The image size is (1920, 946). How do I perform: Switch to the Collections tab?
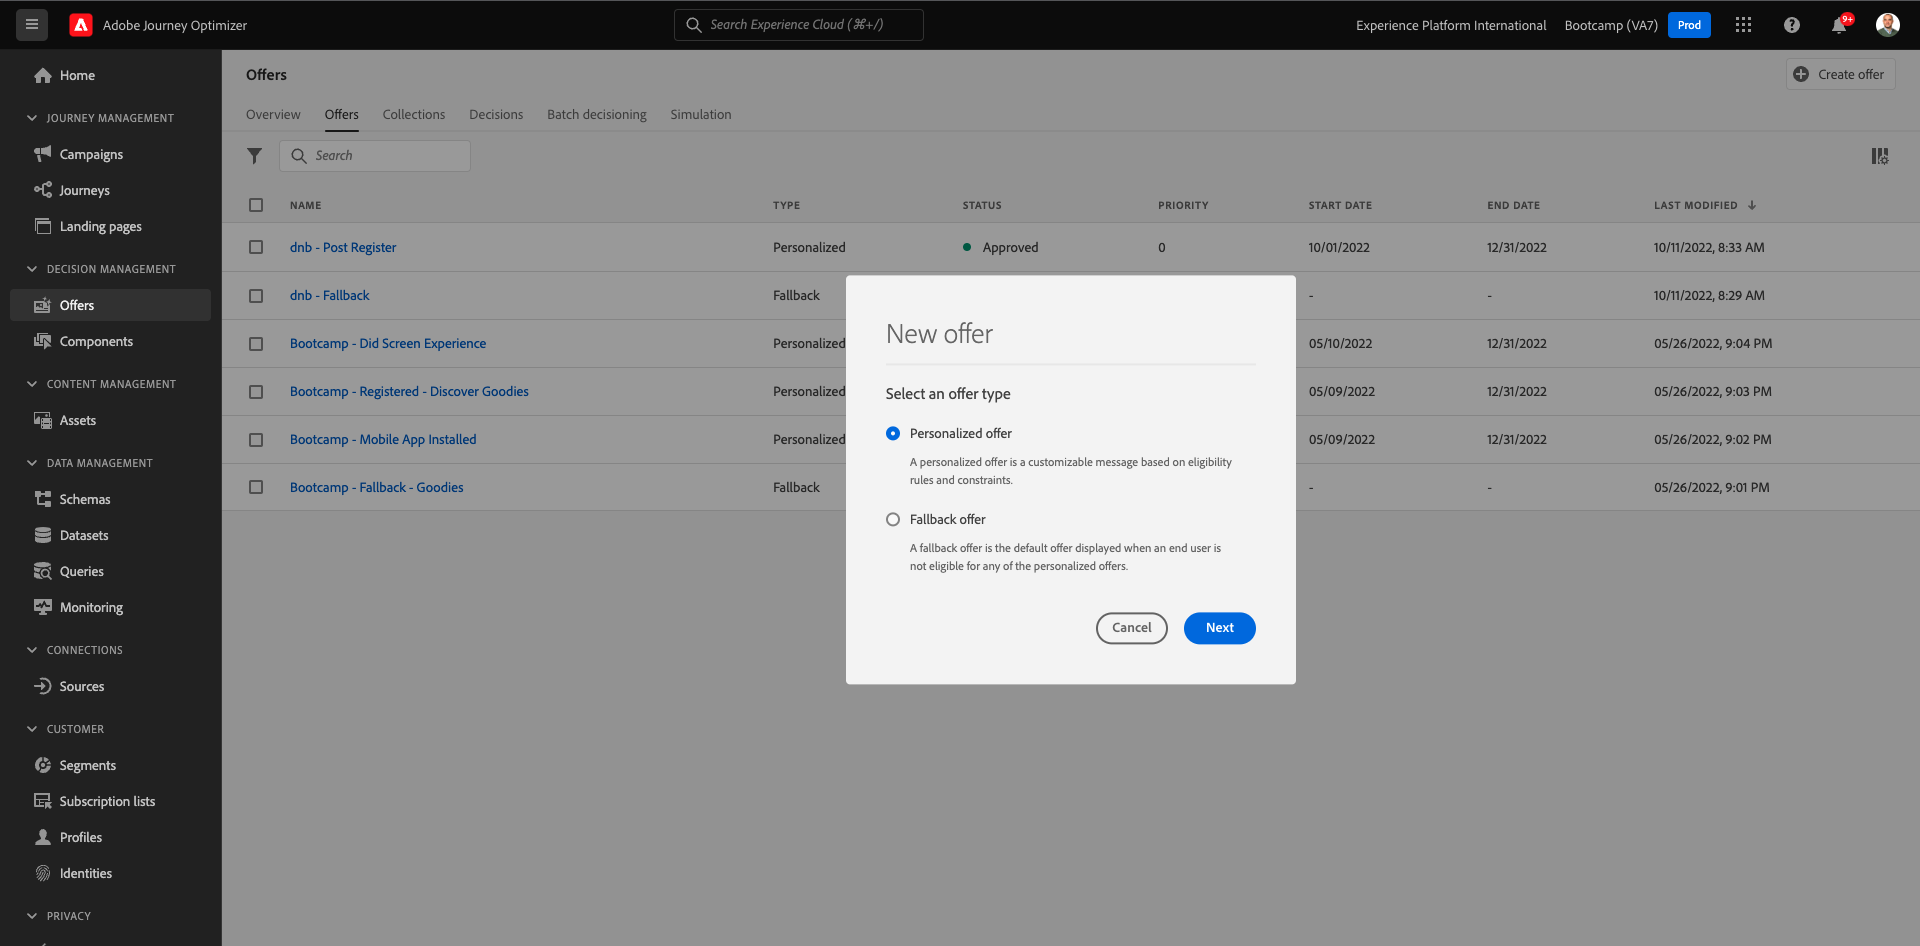[x=414, y=114]
